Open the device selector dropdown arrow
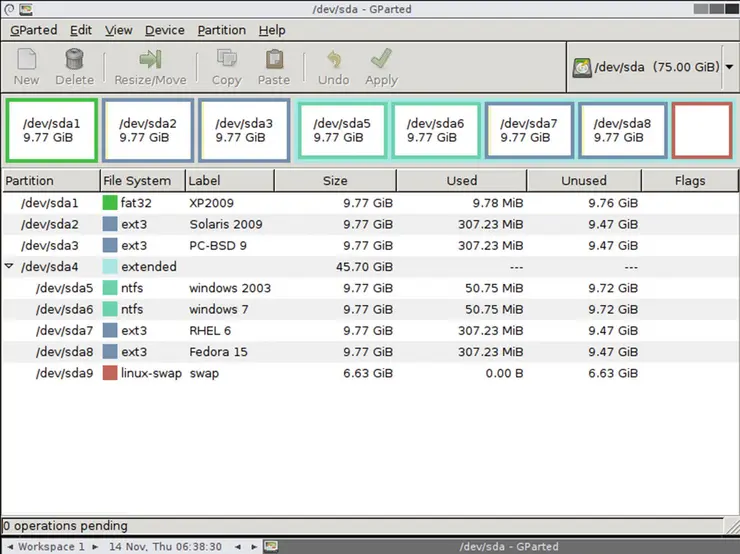This screenshot has width=740, height=554. [728, 68]
